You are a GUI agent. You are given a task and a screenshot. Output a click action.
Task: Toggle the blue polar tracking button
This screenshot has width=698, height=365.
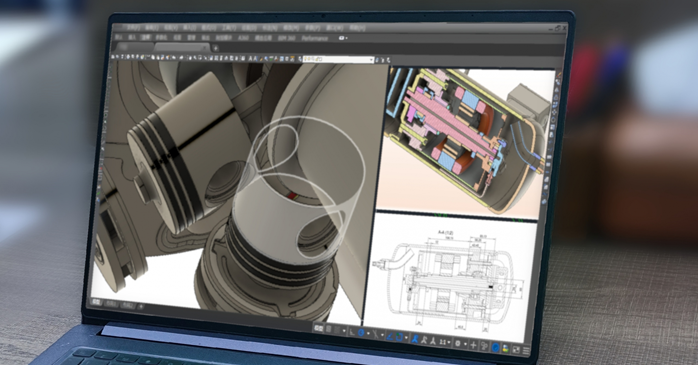click(x=361, y=333)
